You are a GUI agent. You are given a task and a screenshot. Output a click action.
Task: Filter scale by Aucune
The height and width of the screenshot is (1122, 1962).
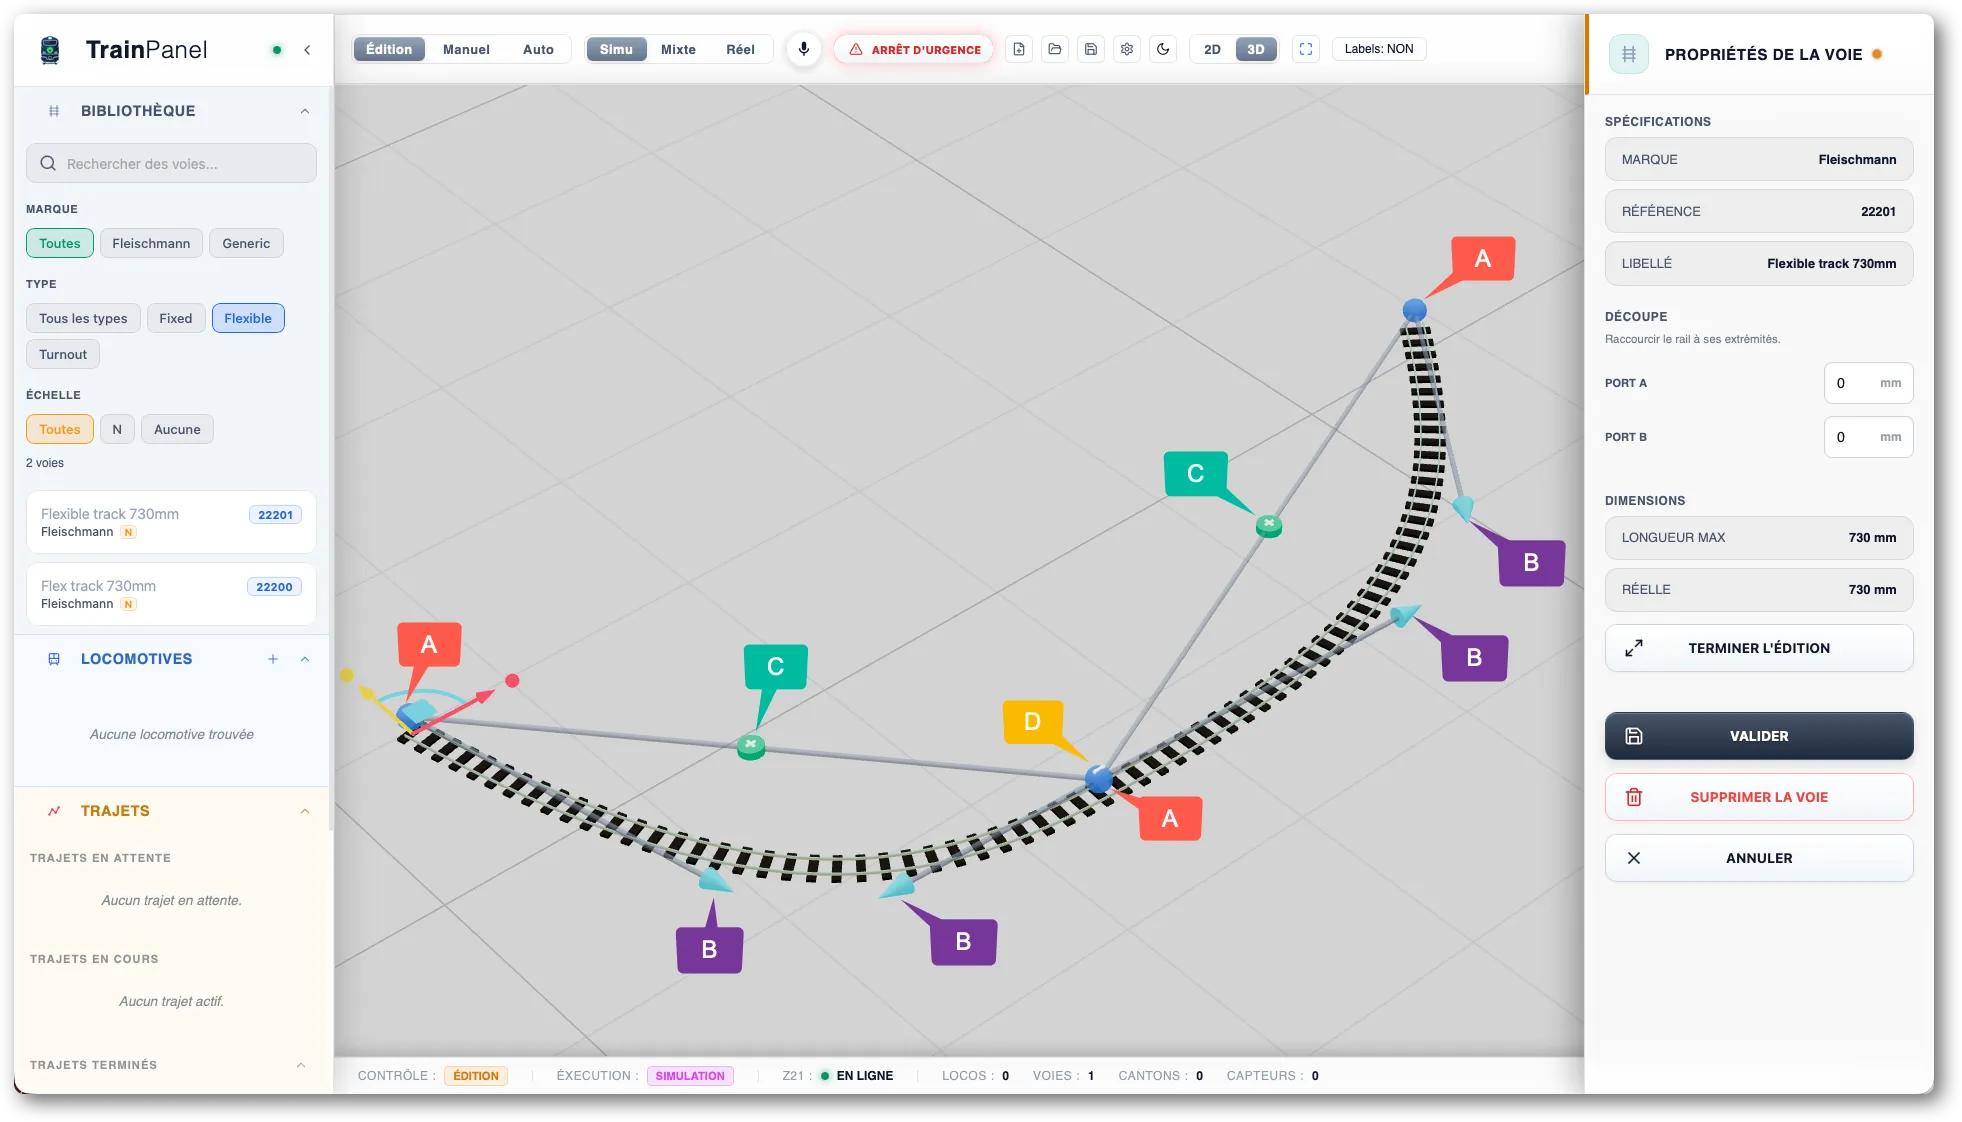click(x=177, y=429)
